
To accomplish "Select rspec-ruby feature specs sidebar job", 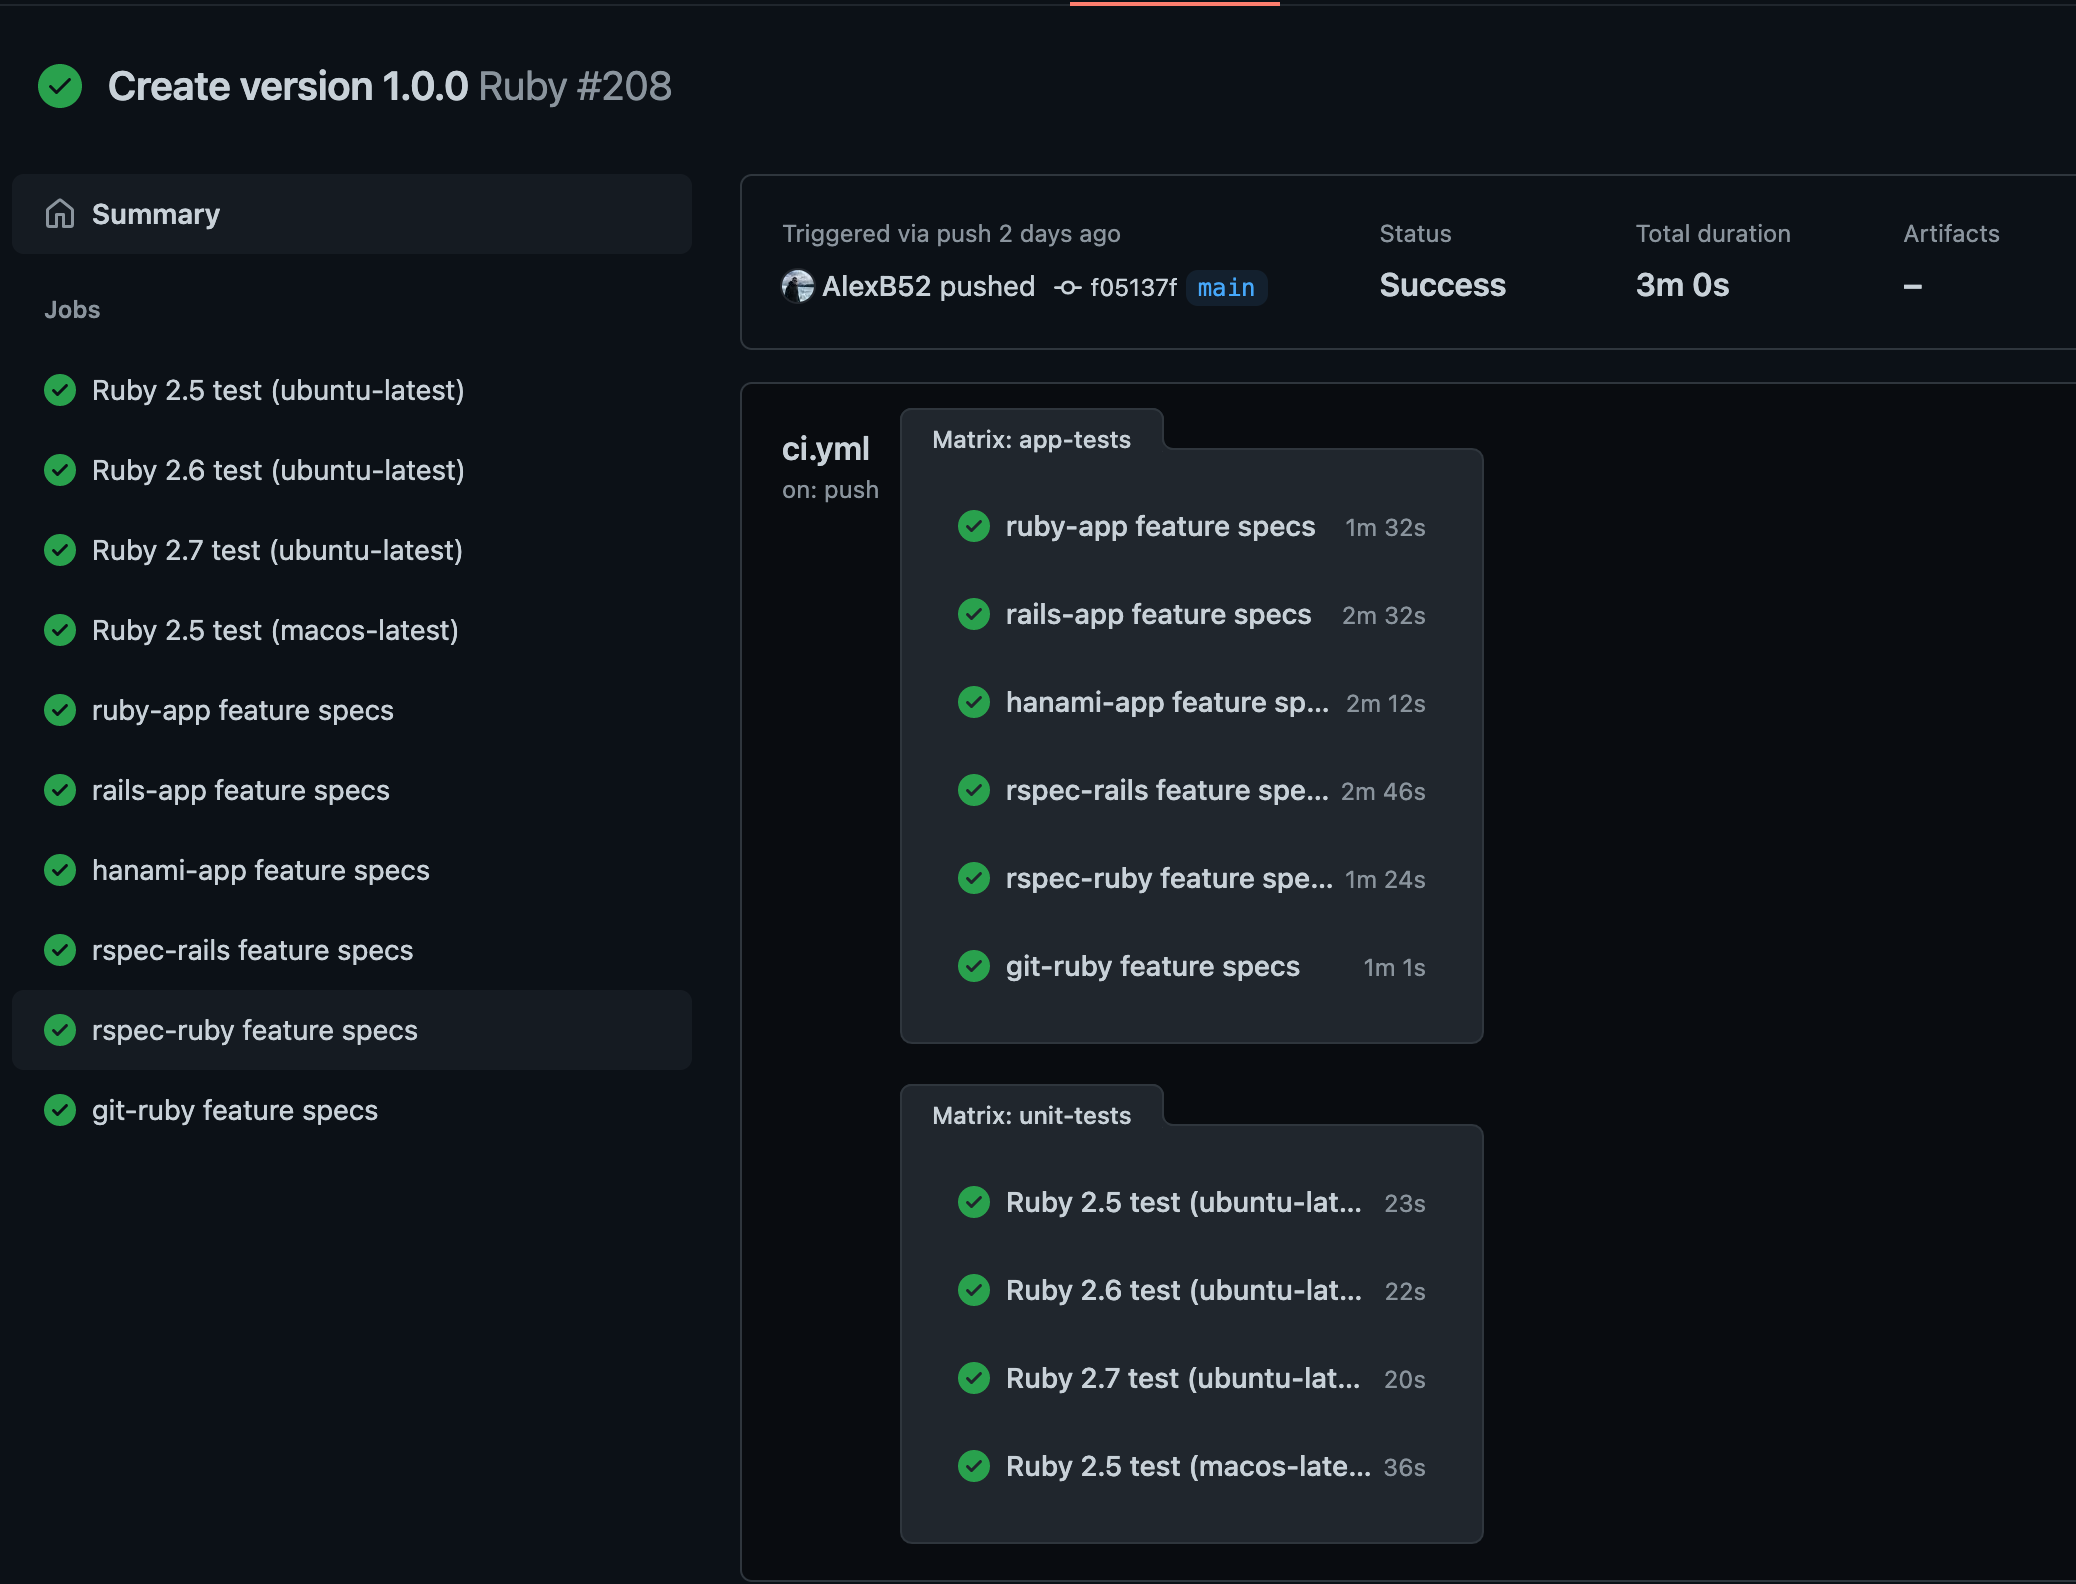I will point(255,1030).
